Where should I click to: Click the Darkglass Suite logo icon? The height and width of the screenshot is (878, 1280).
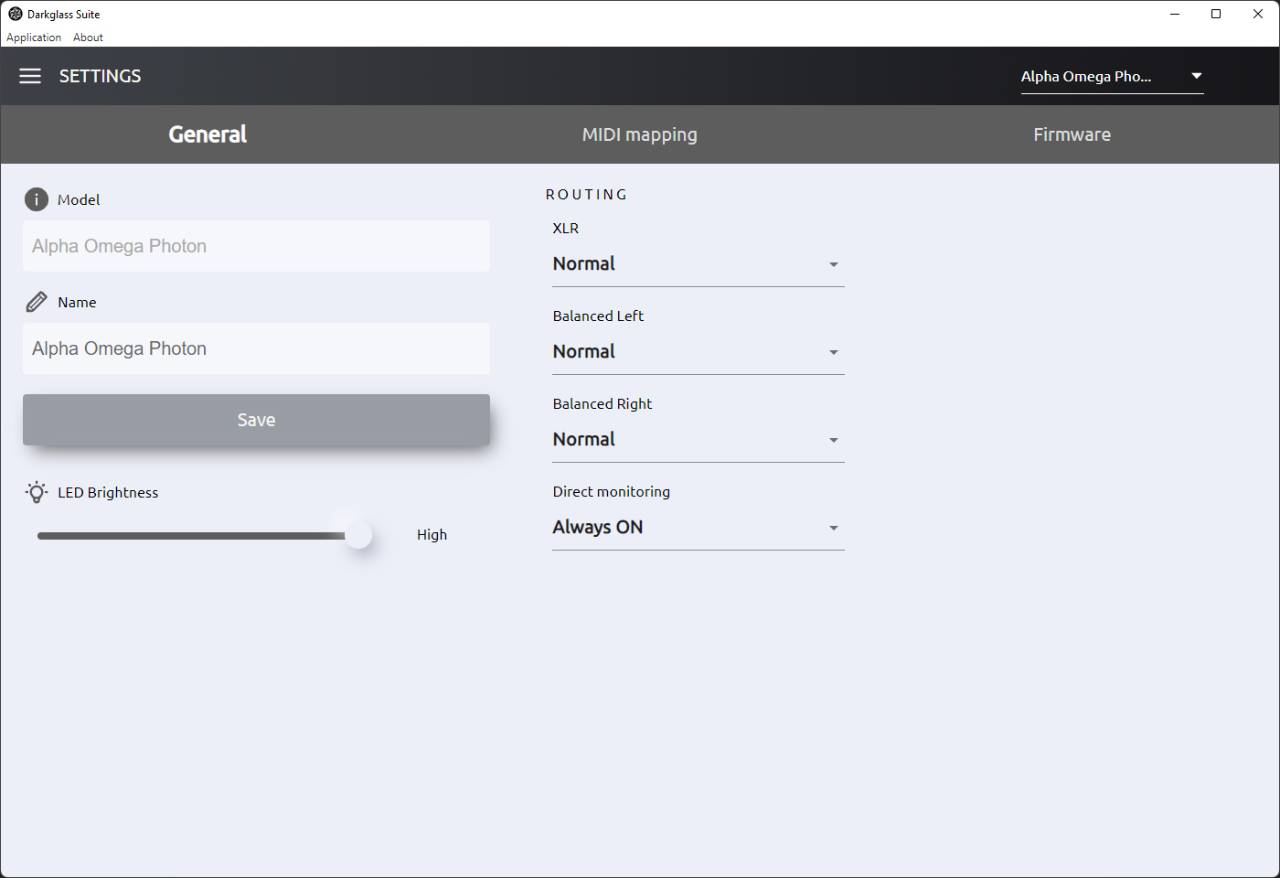[15, 14]
